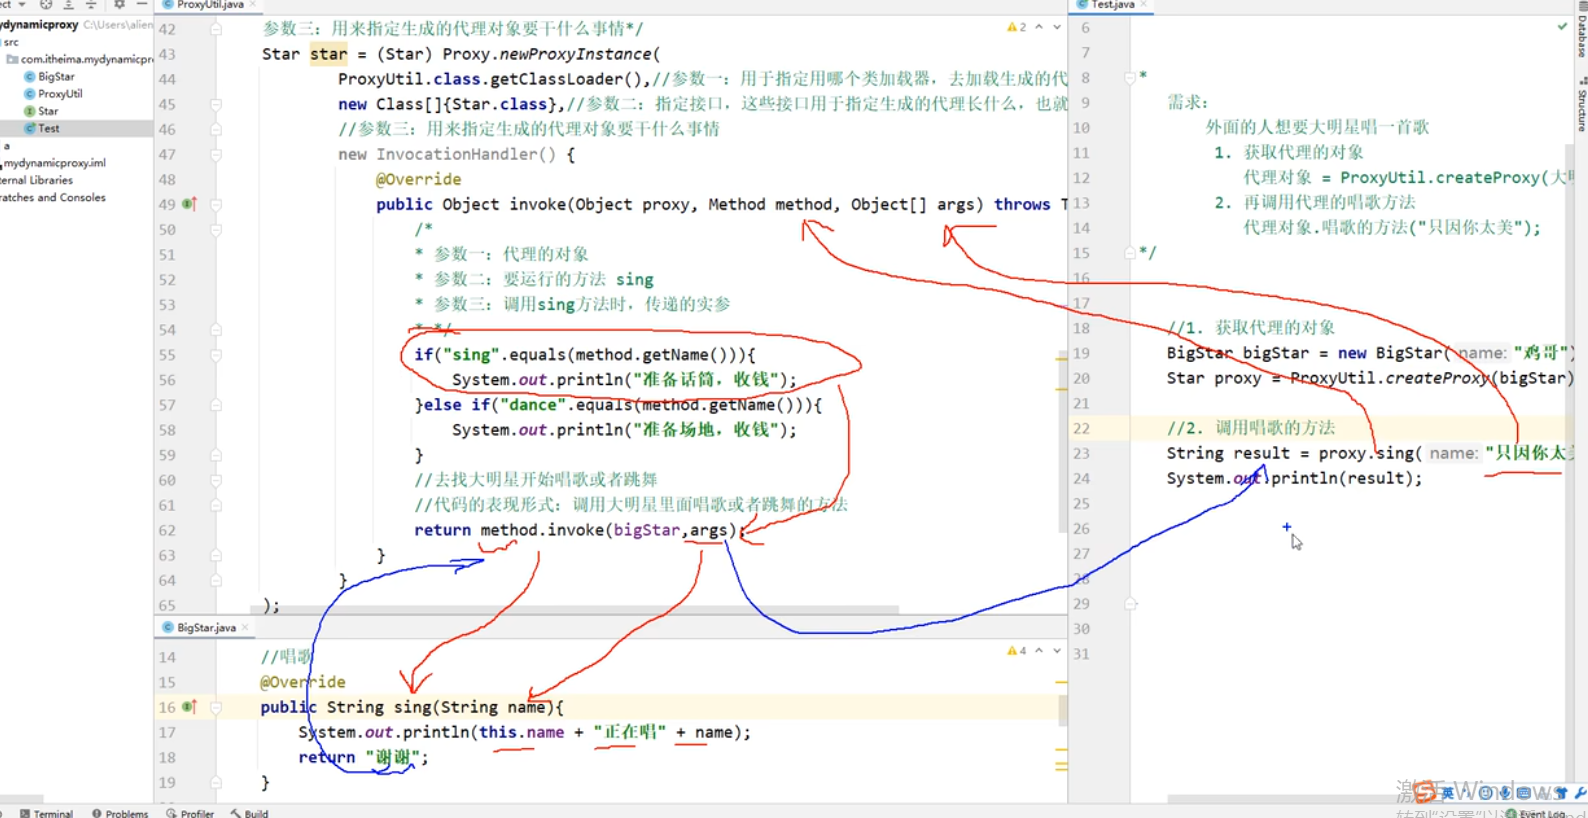
Task: Open the Structure side panel
Action: pyautogui.click(x=1581, y=105)
